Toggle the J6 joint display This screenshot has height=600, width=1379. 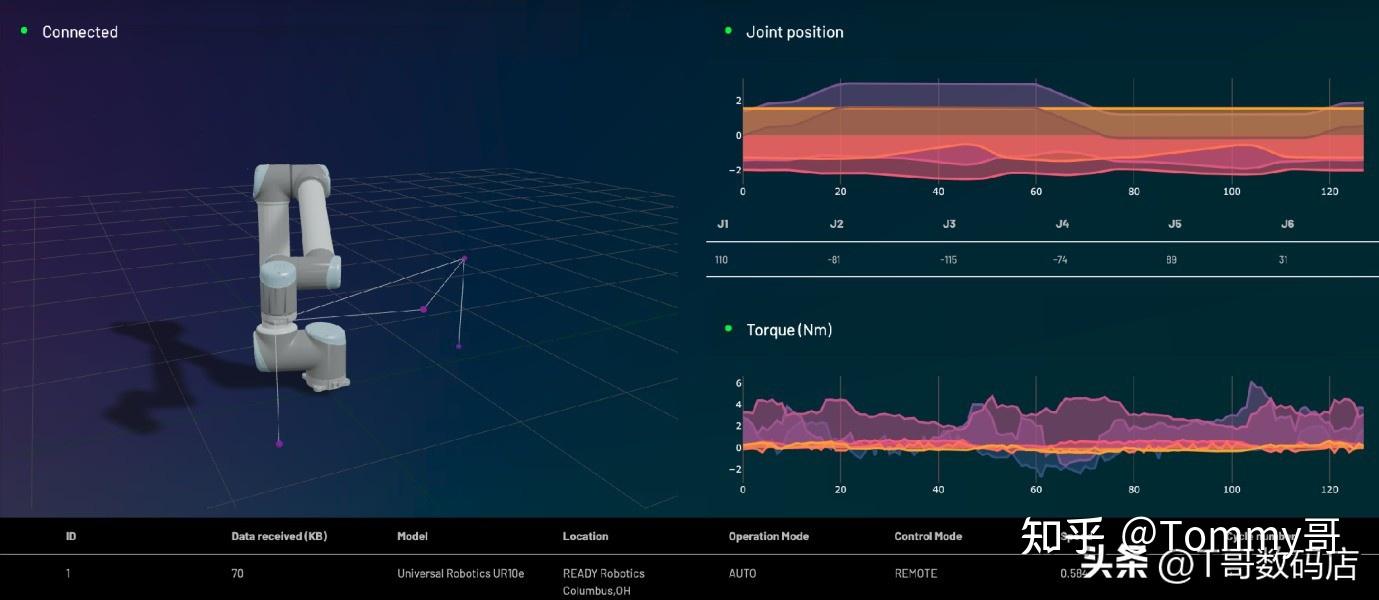1286,223
